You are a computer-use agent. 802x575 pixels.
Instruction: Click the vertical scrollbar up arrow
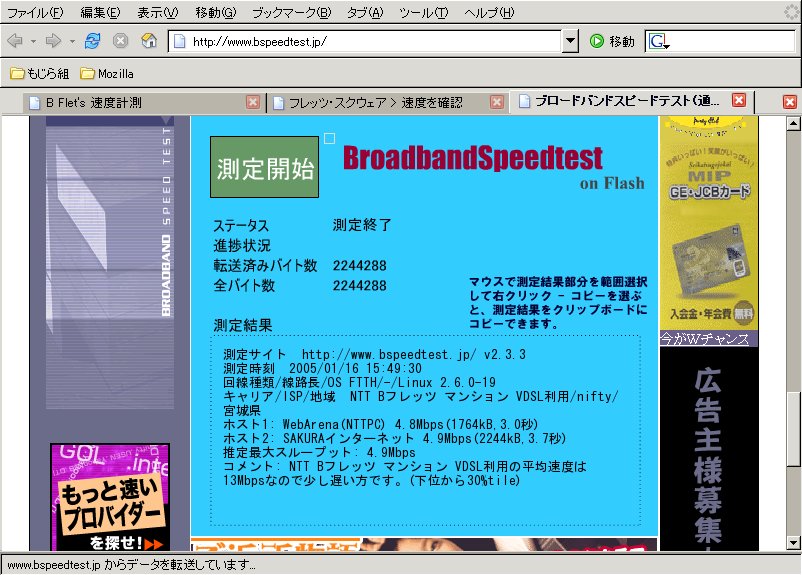[x=793, y=123]
